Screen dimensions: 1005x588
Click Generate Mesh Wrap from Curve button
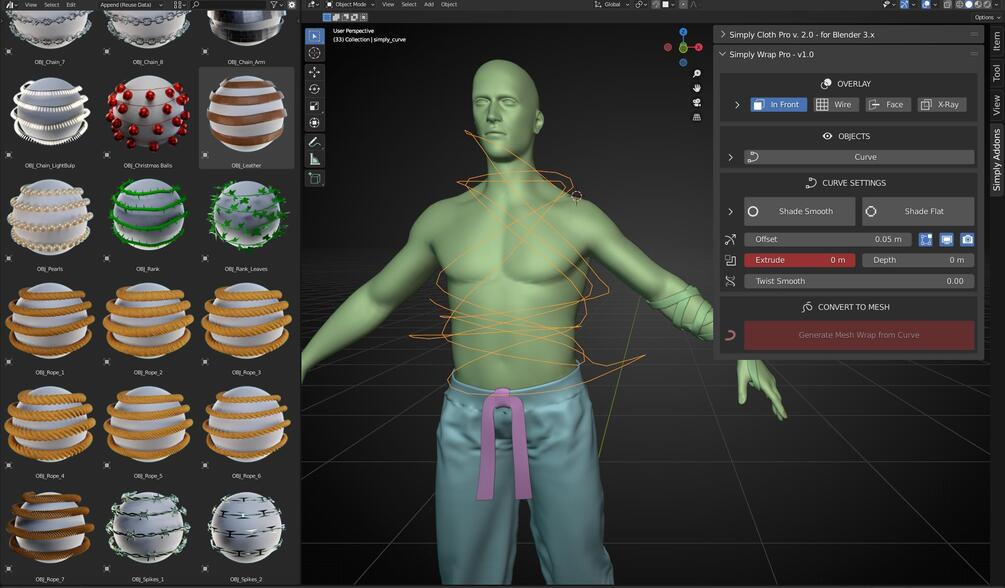point(859,335)
